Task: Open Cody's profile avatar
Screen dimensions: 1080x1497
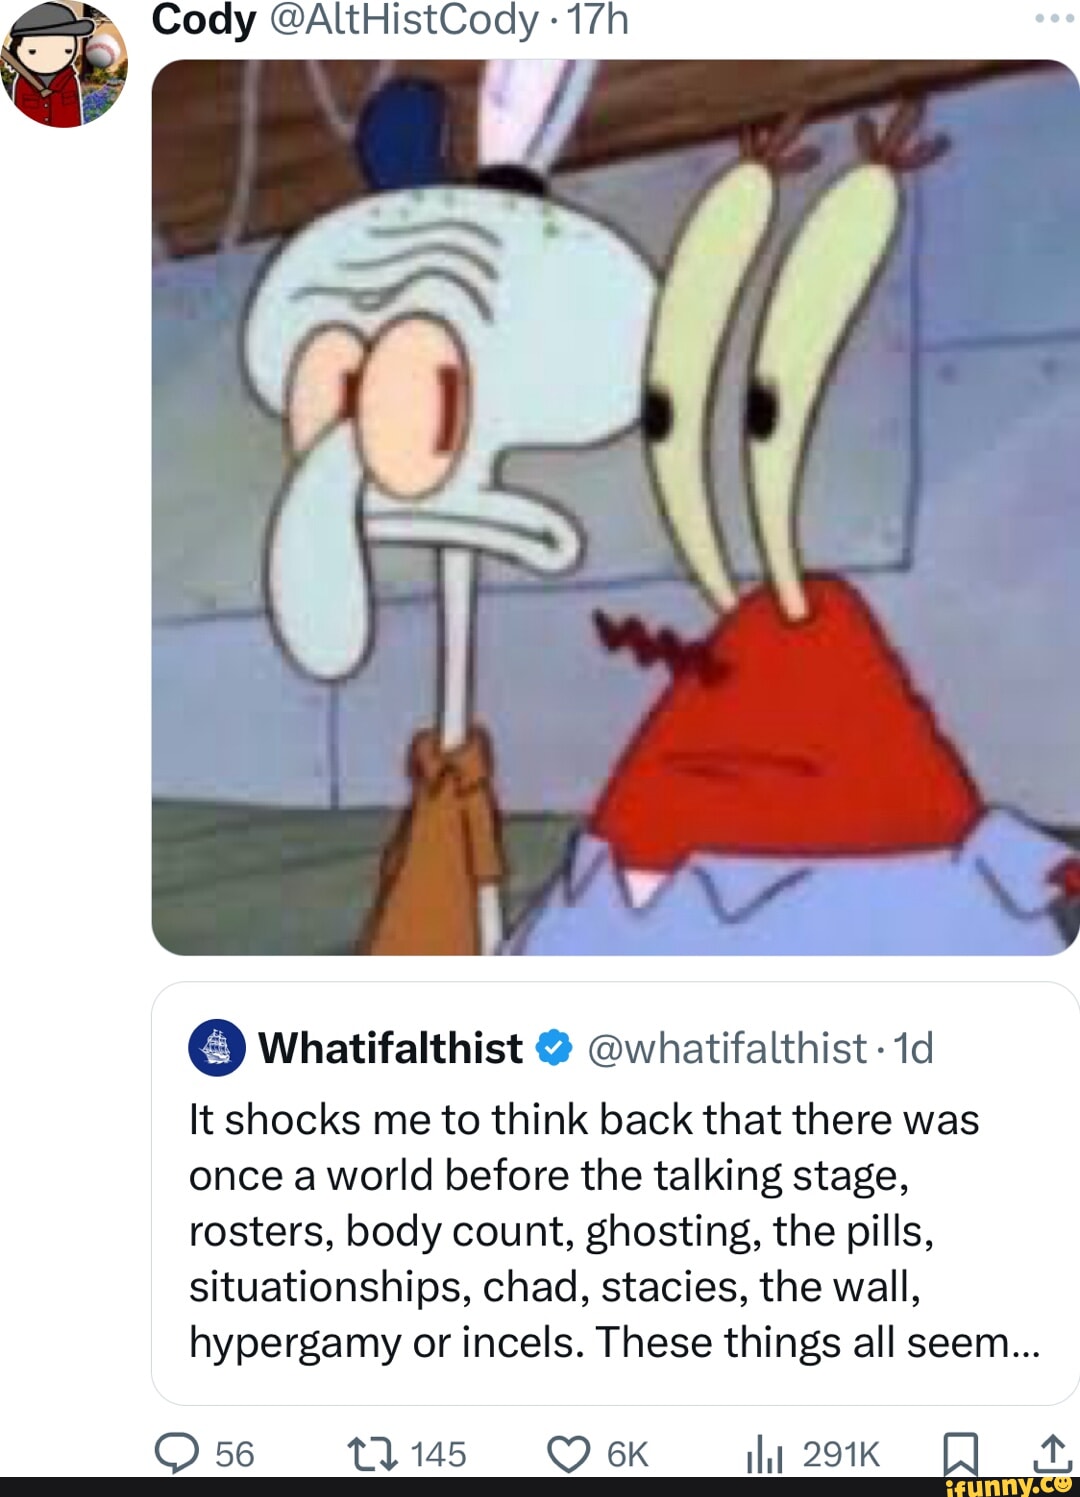Action: pyautogui.click(x=64, y=64)
